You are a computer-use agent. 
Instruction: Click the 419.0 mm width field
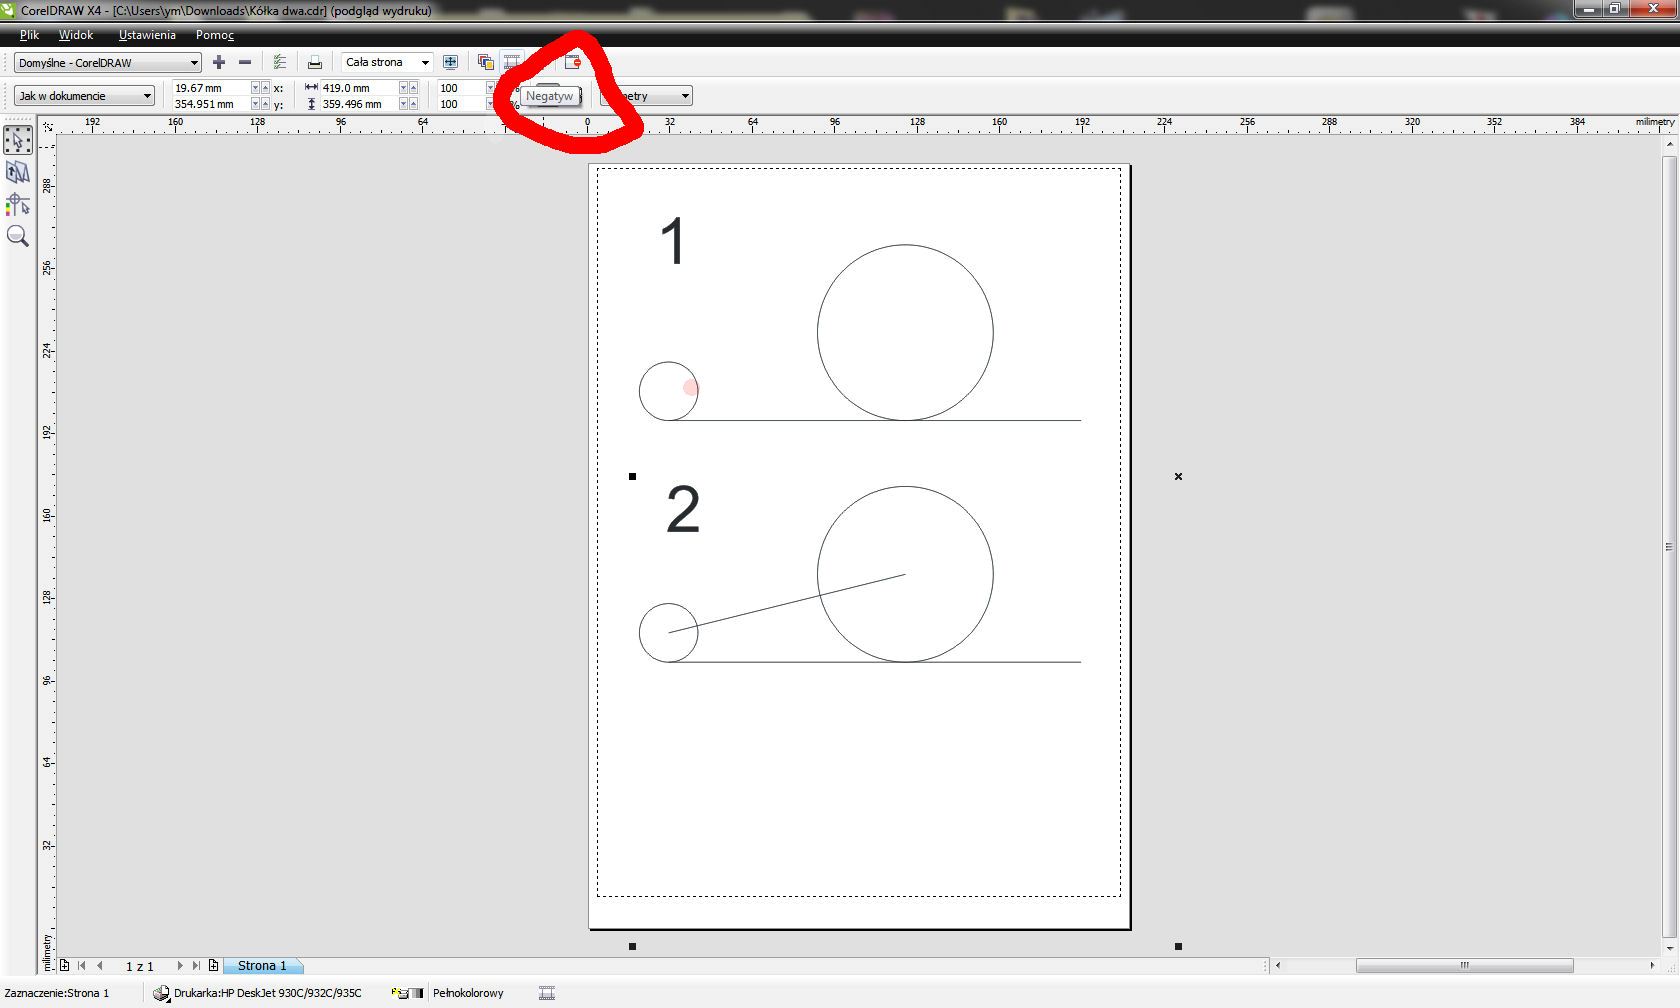click(x=358, y=88)
